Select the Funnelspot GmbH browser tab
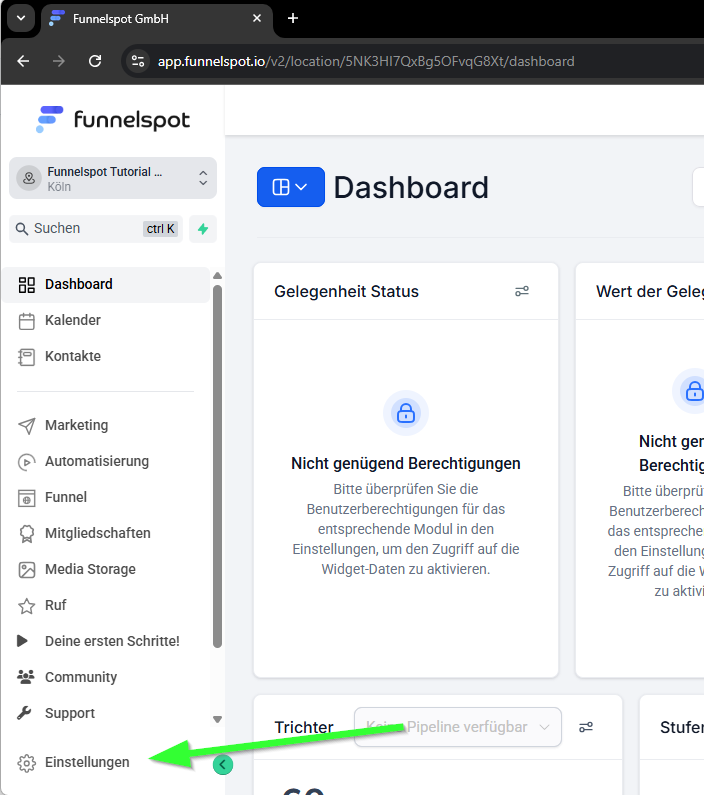Viewport: 704px width, 795px height. pos(155,19)
